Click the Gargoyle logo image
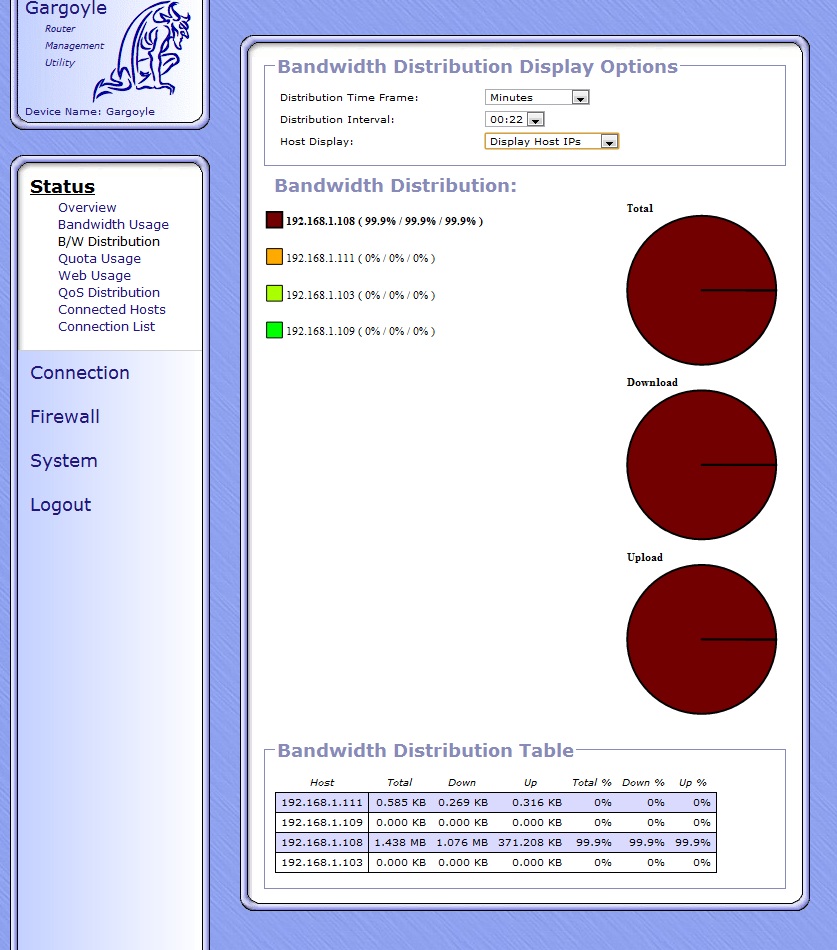This screenshot has height=950, width=837. click(142, 51)
